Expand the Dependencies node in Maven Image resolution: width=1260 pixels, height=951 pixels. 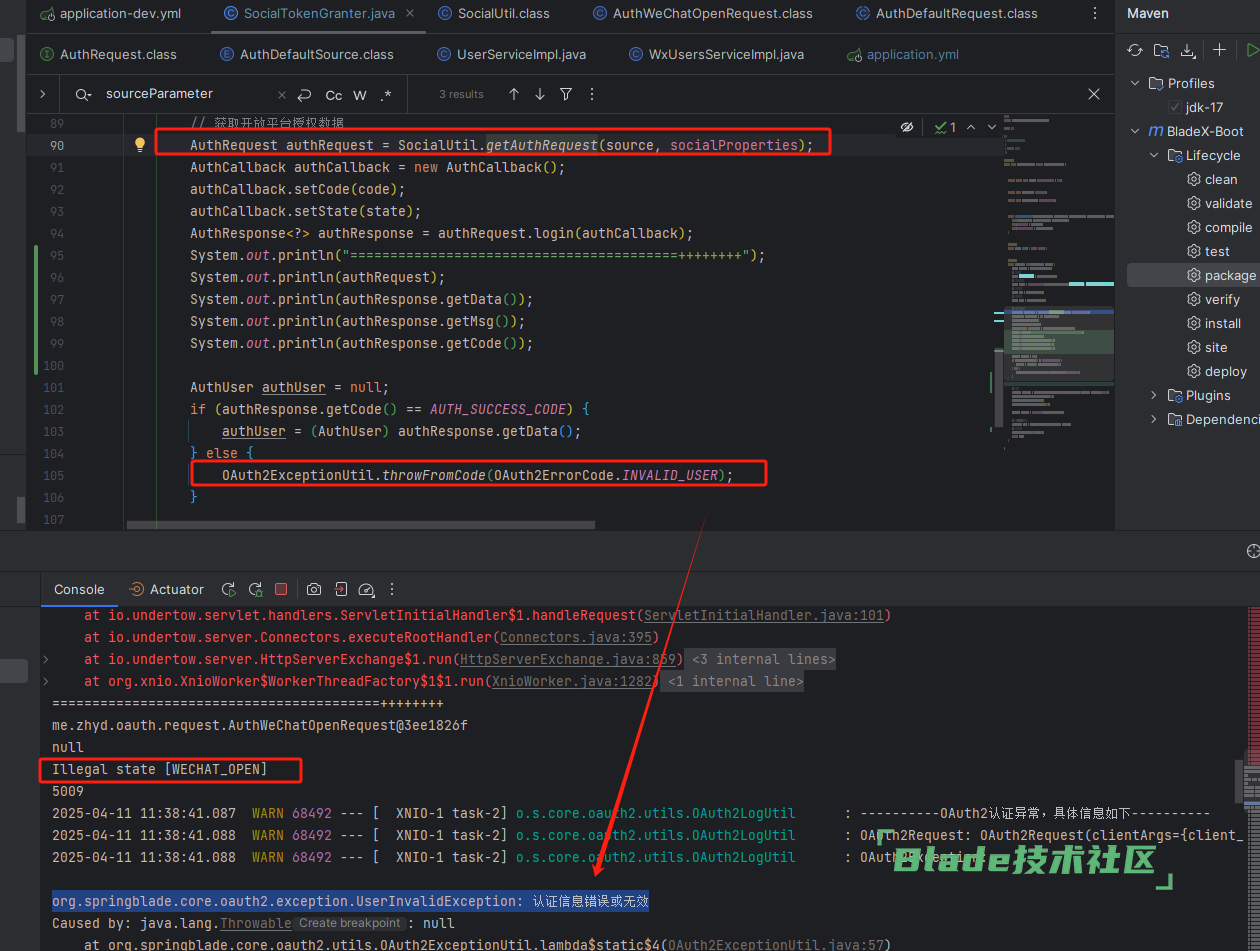coord(1154,419)
